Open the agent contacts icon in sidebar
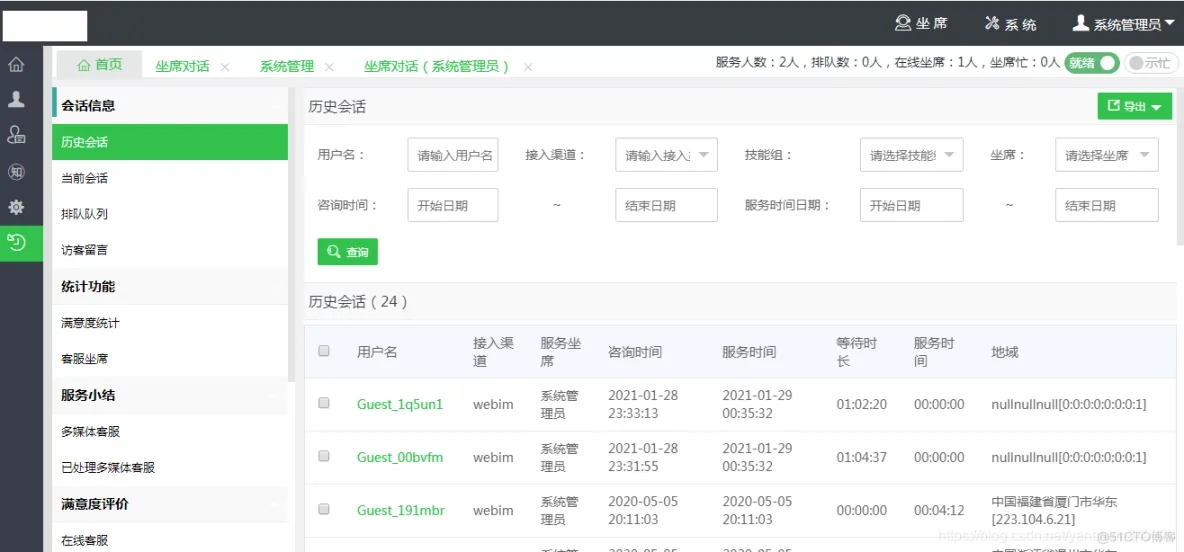This screenshot has width=1184, height=552. [16, 135]
